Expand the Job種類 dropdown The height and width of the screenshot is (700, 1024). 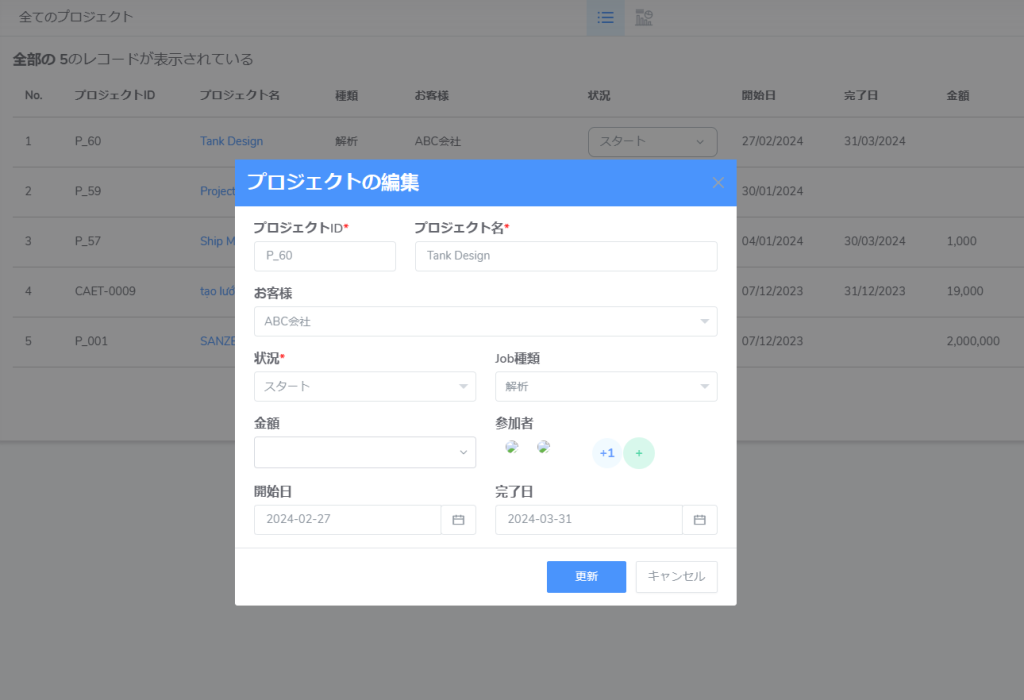[606, 387]
